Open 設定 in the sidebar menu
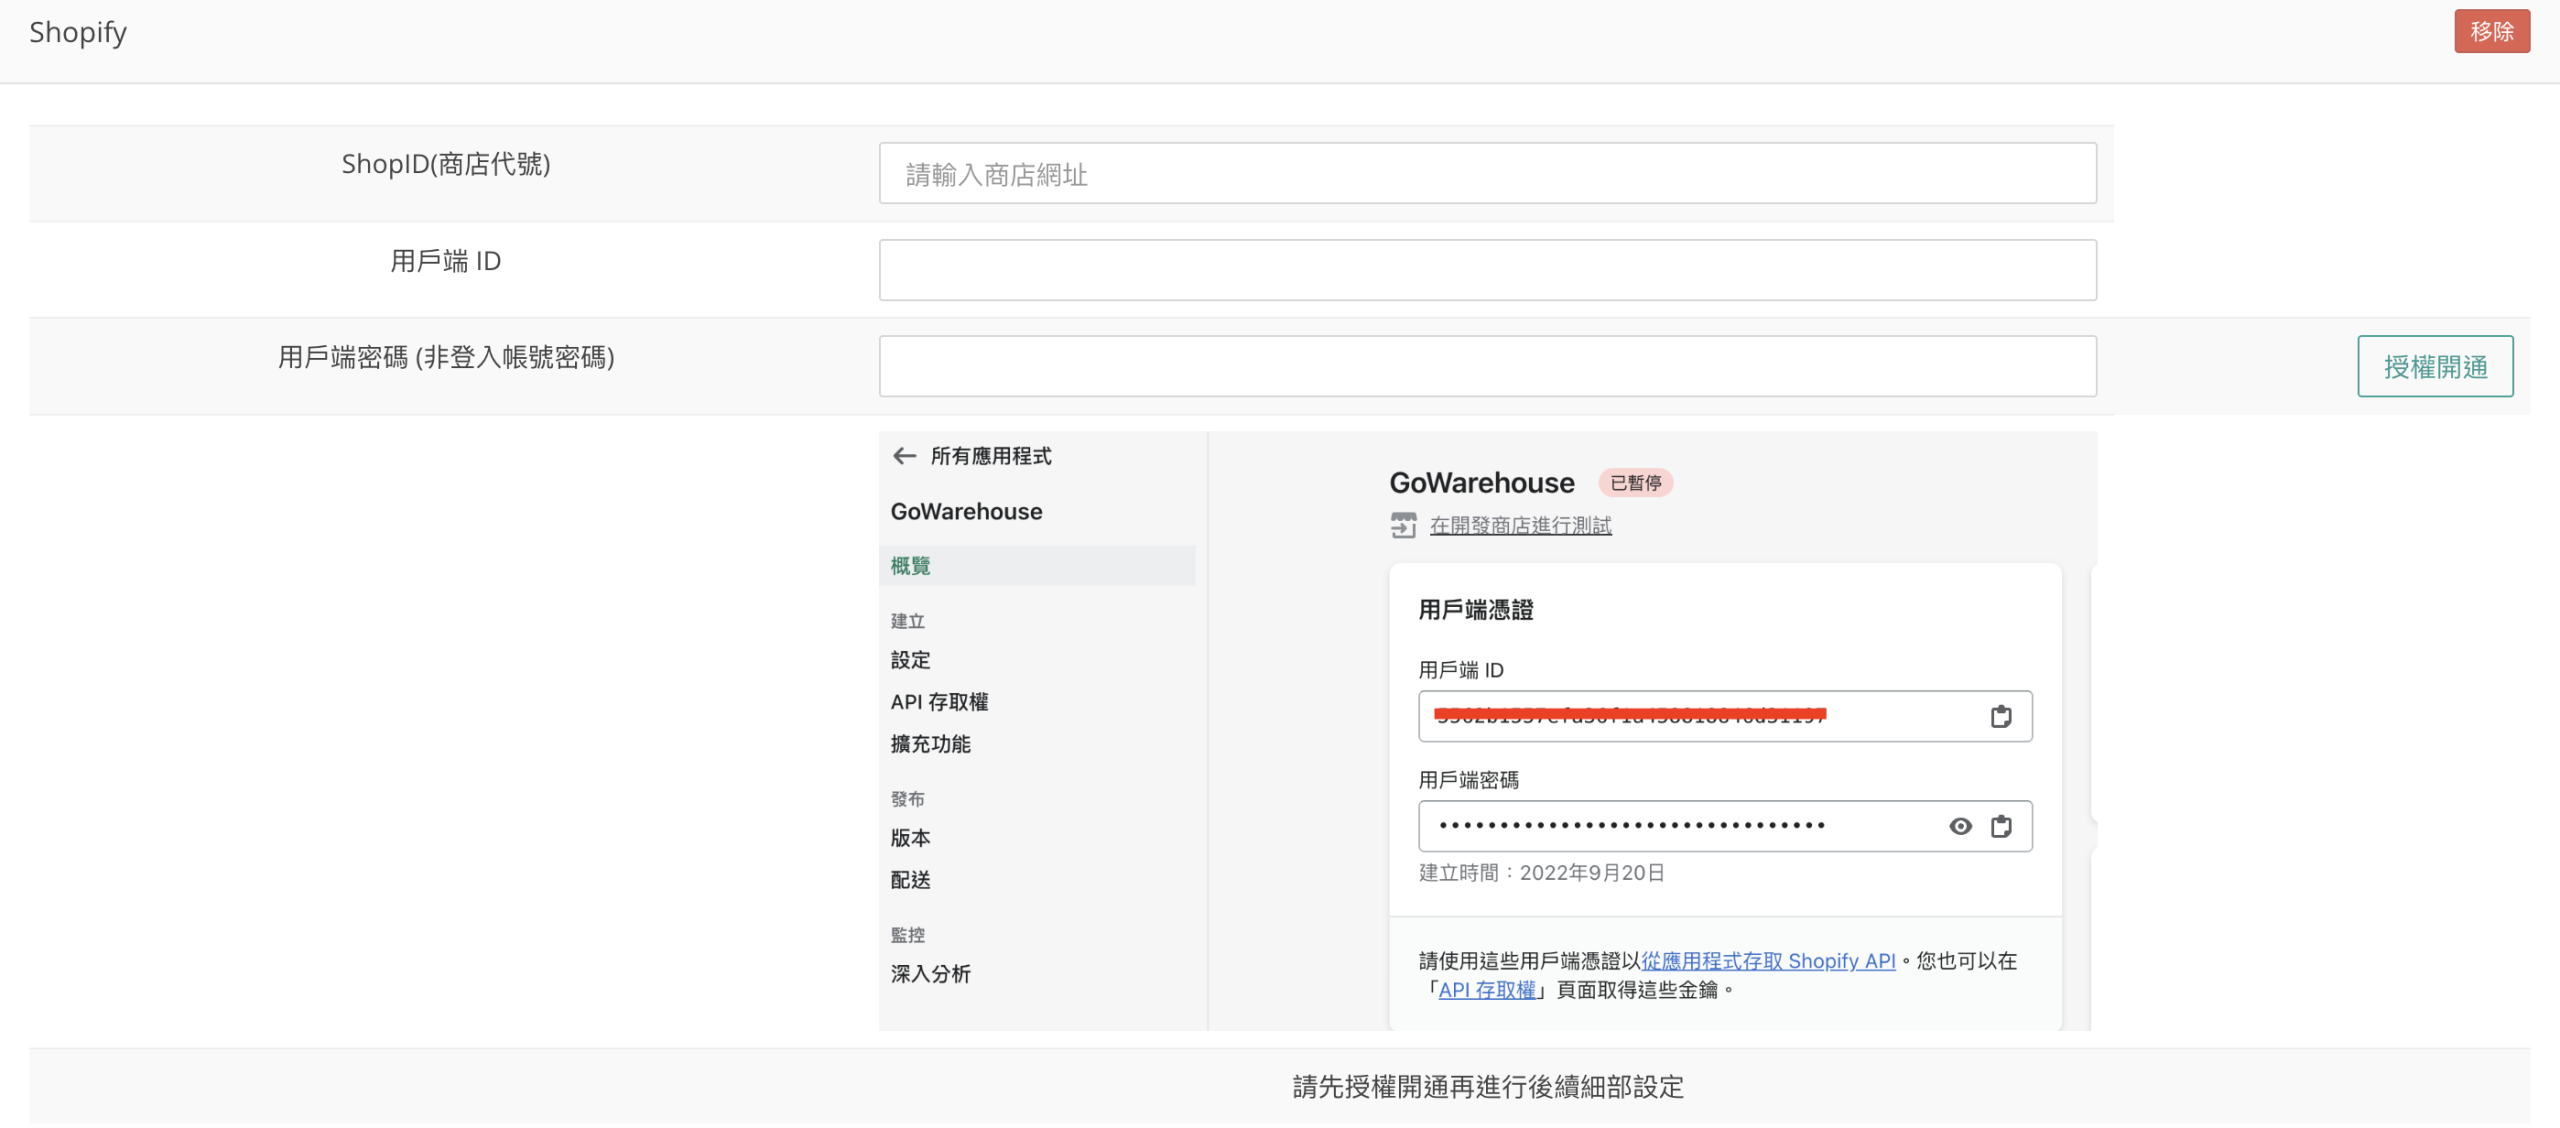Viewport: 2560px width, 1128px height. tap(911, 660)
